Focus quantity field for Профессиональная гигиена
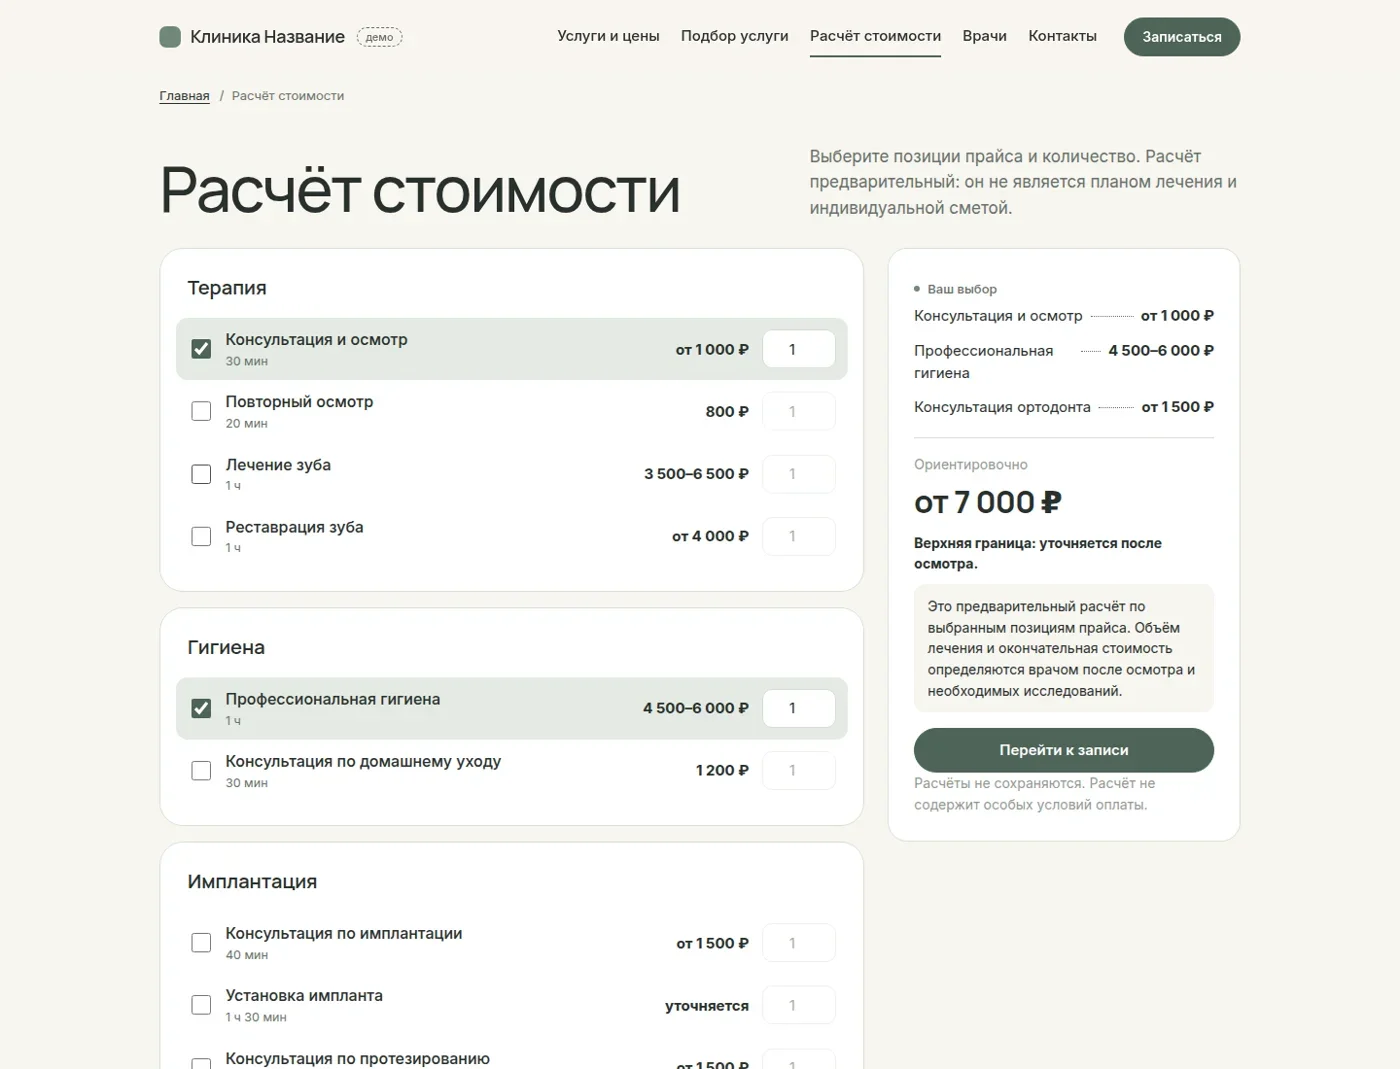 point(799,708)
